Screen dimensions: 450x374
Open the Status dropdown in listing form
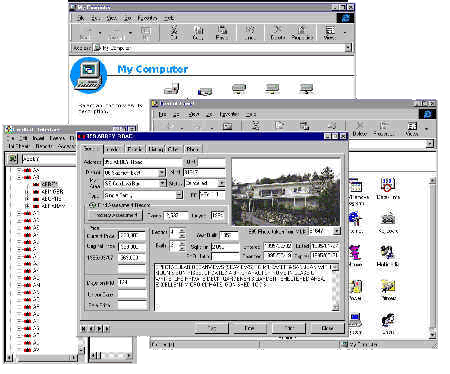point(221,183)
